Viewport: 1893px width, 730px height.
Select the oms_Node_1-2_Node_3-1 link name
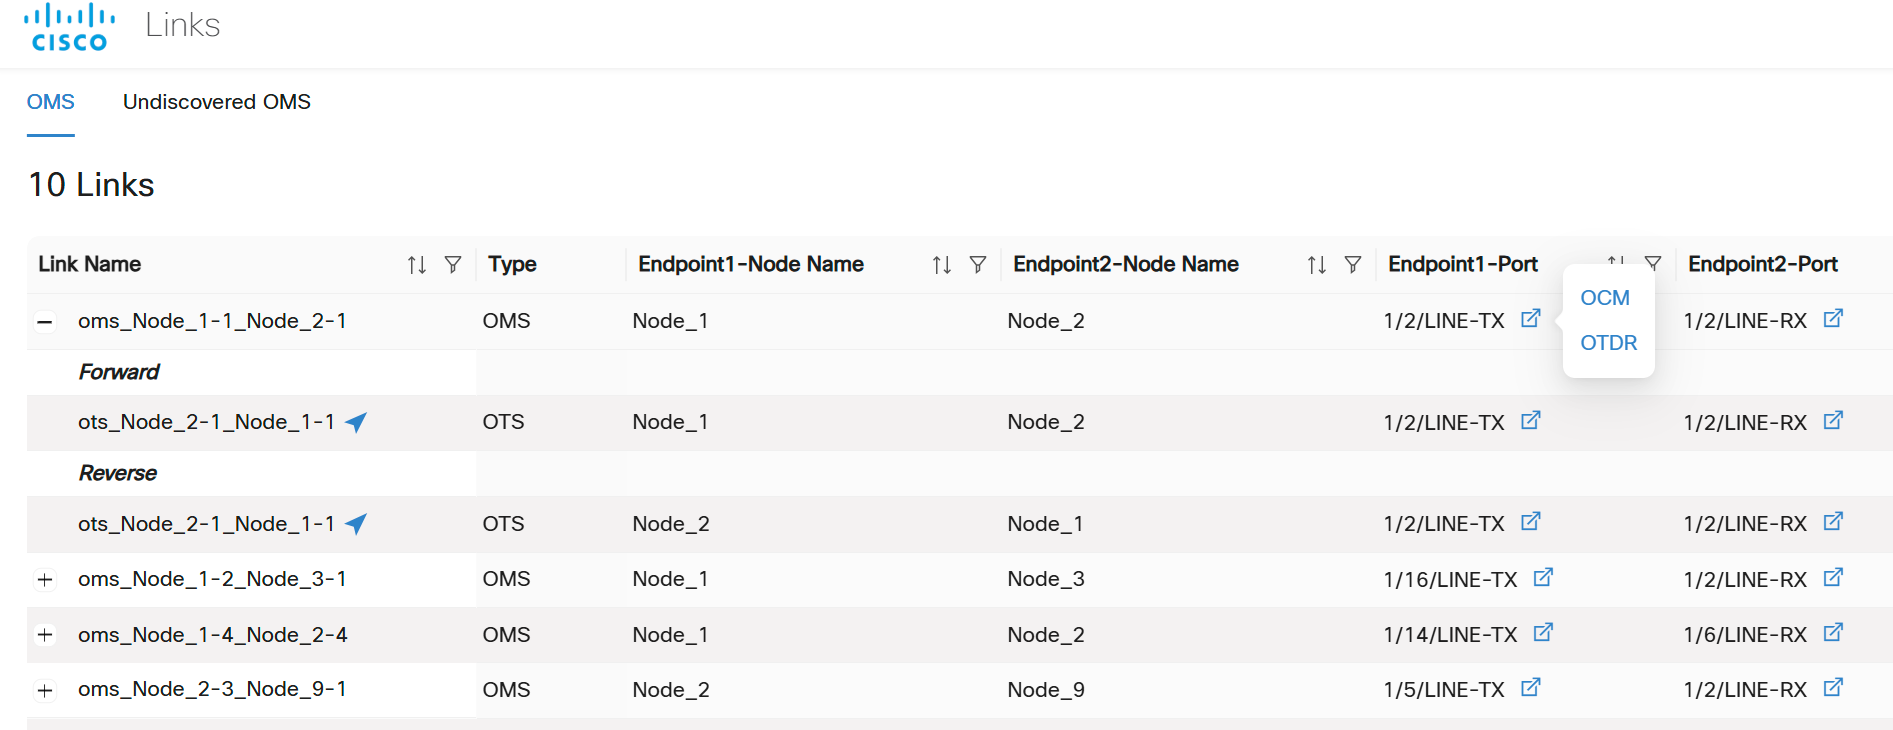212,579
